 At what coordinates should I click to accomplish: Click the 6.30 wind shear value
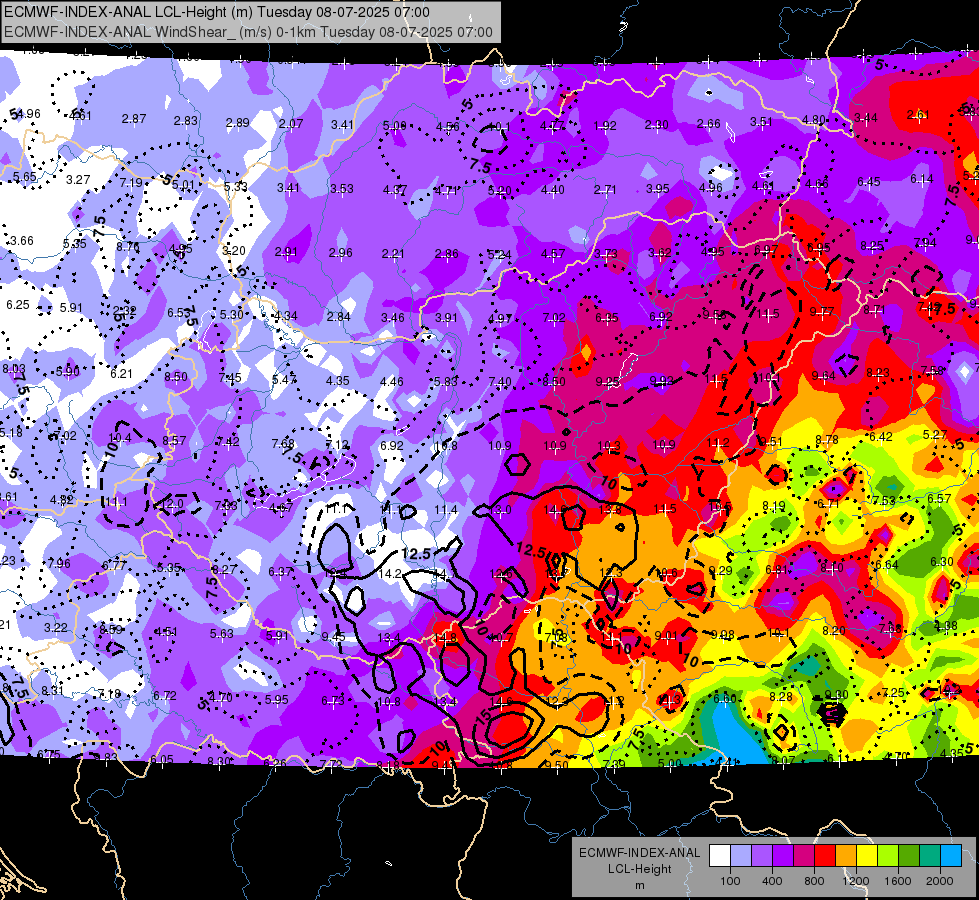click(942, 561)
